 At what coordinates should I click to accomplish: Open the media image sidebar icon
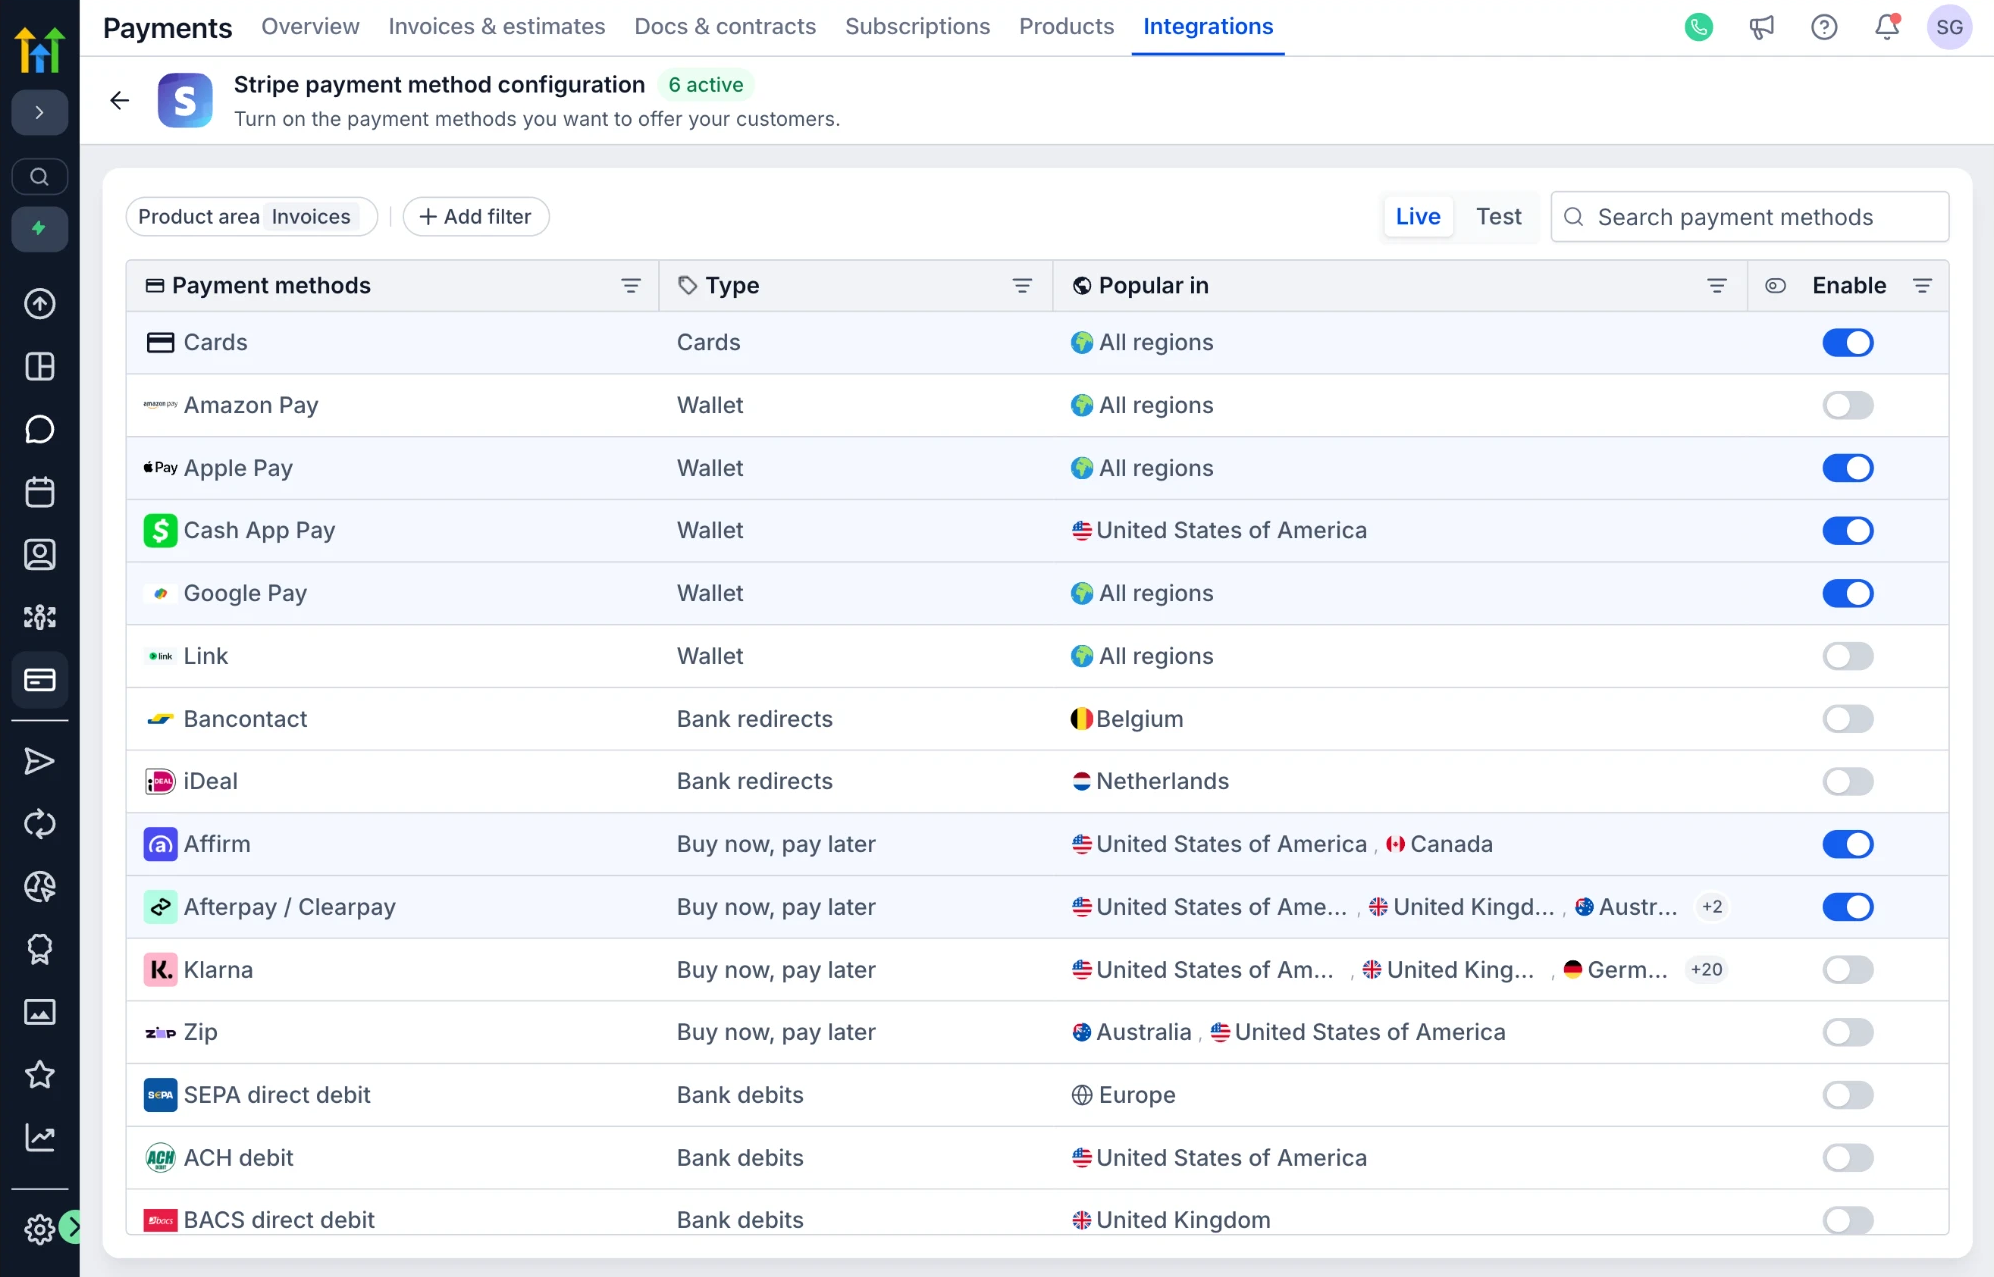(39, 1012)
